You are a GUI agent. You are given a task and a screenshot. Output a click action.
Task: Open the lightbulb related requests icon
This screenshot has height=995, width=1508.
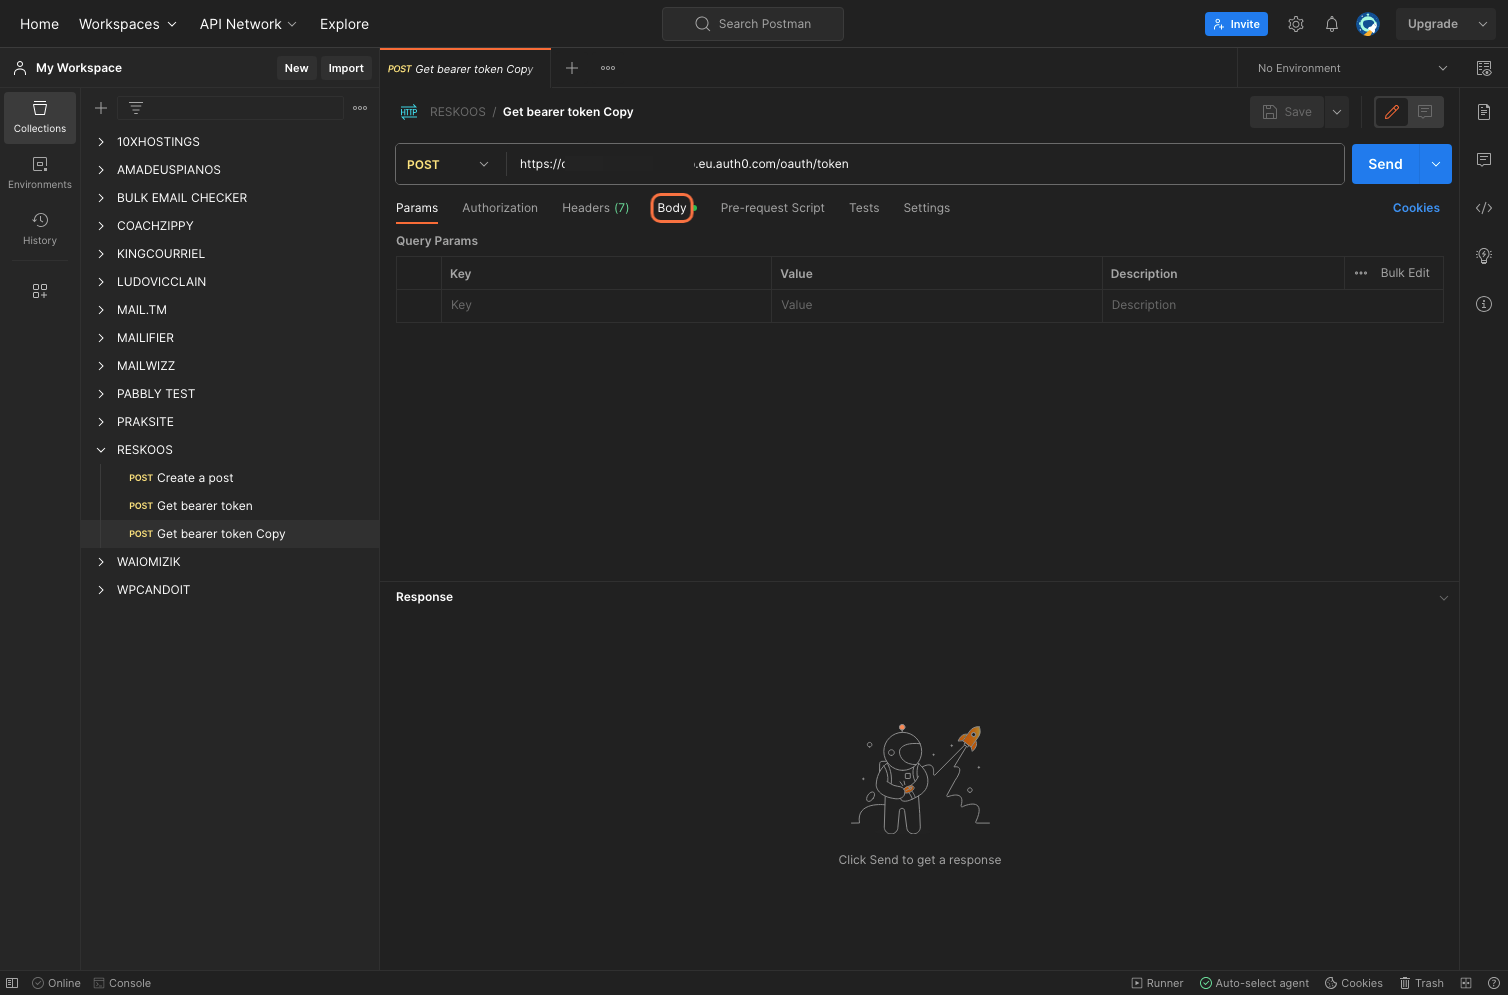click(1484, 256)
